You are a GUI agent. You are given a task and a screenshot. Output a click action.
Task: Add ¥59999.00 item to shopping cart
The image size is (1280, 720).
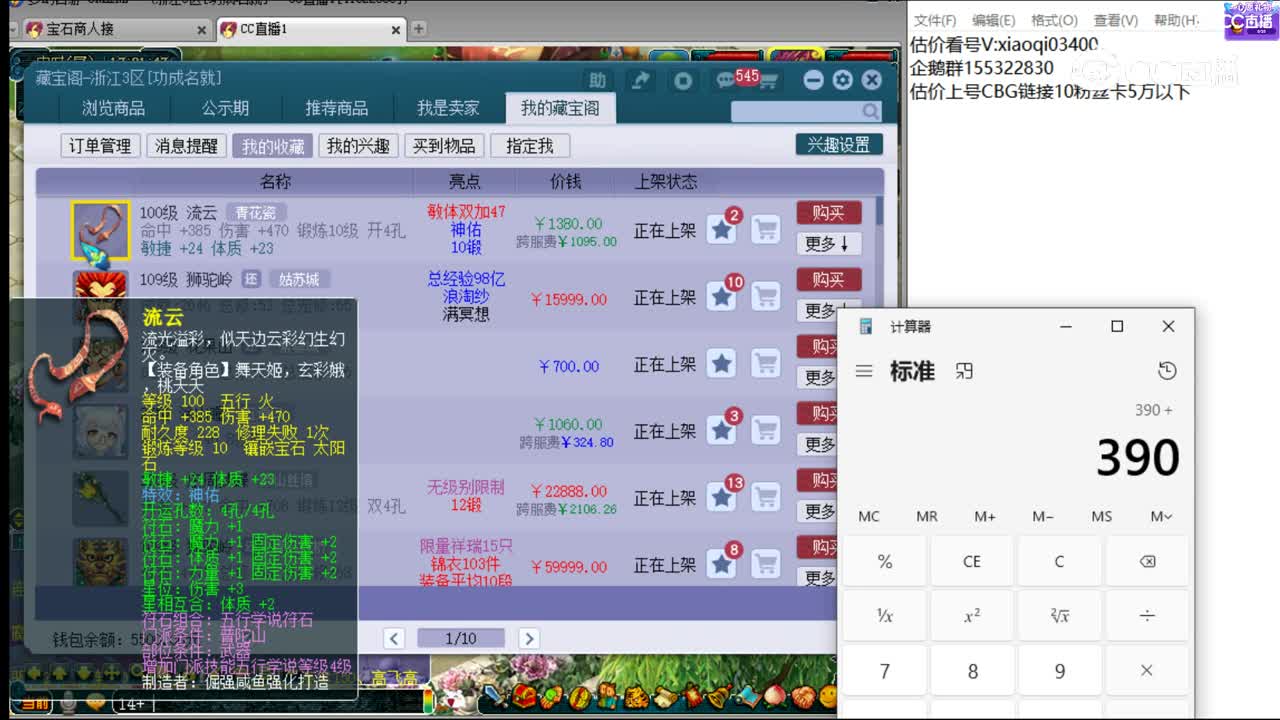[x=766, y=565]
